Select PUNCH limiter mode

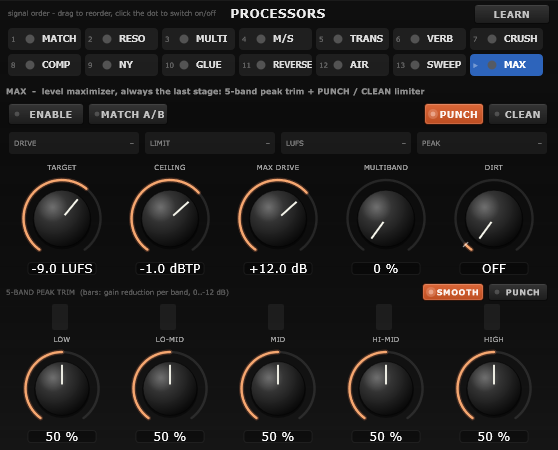coord(454,114)
